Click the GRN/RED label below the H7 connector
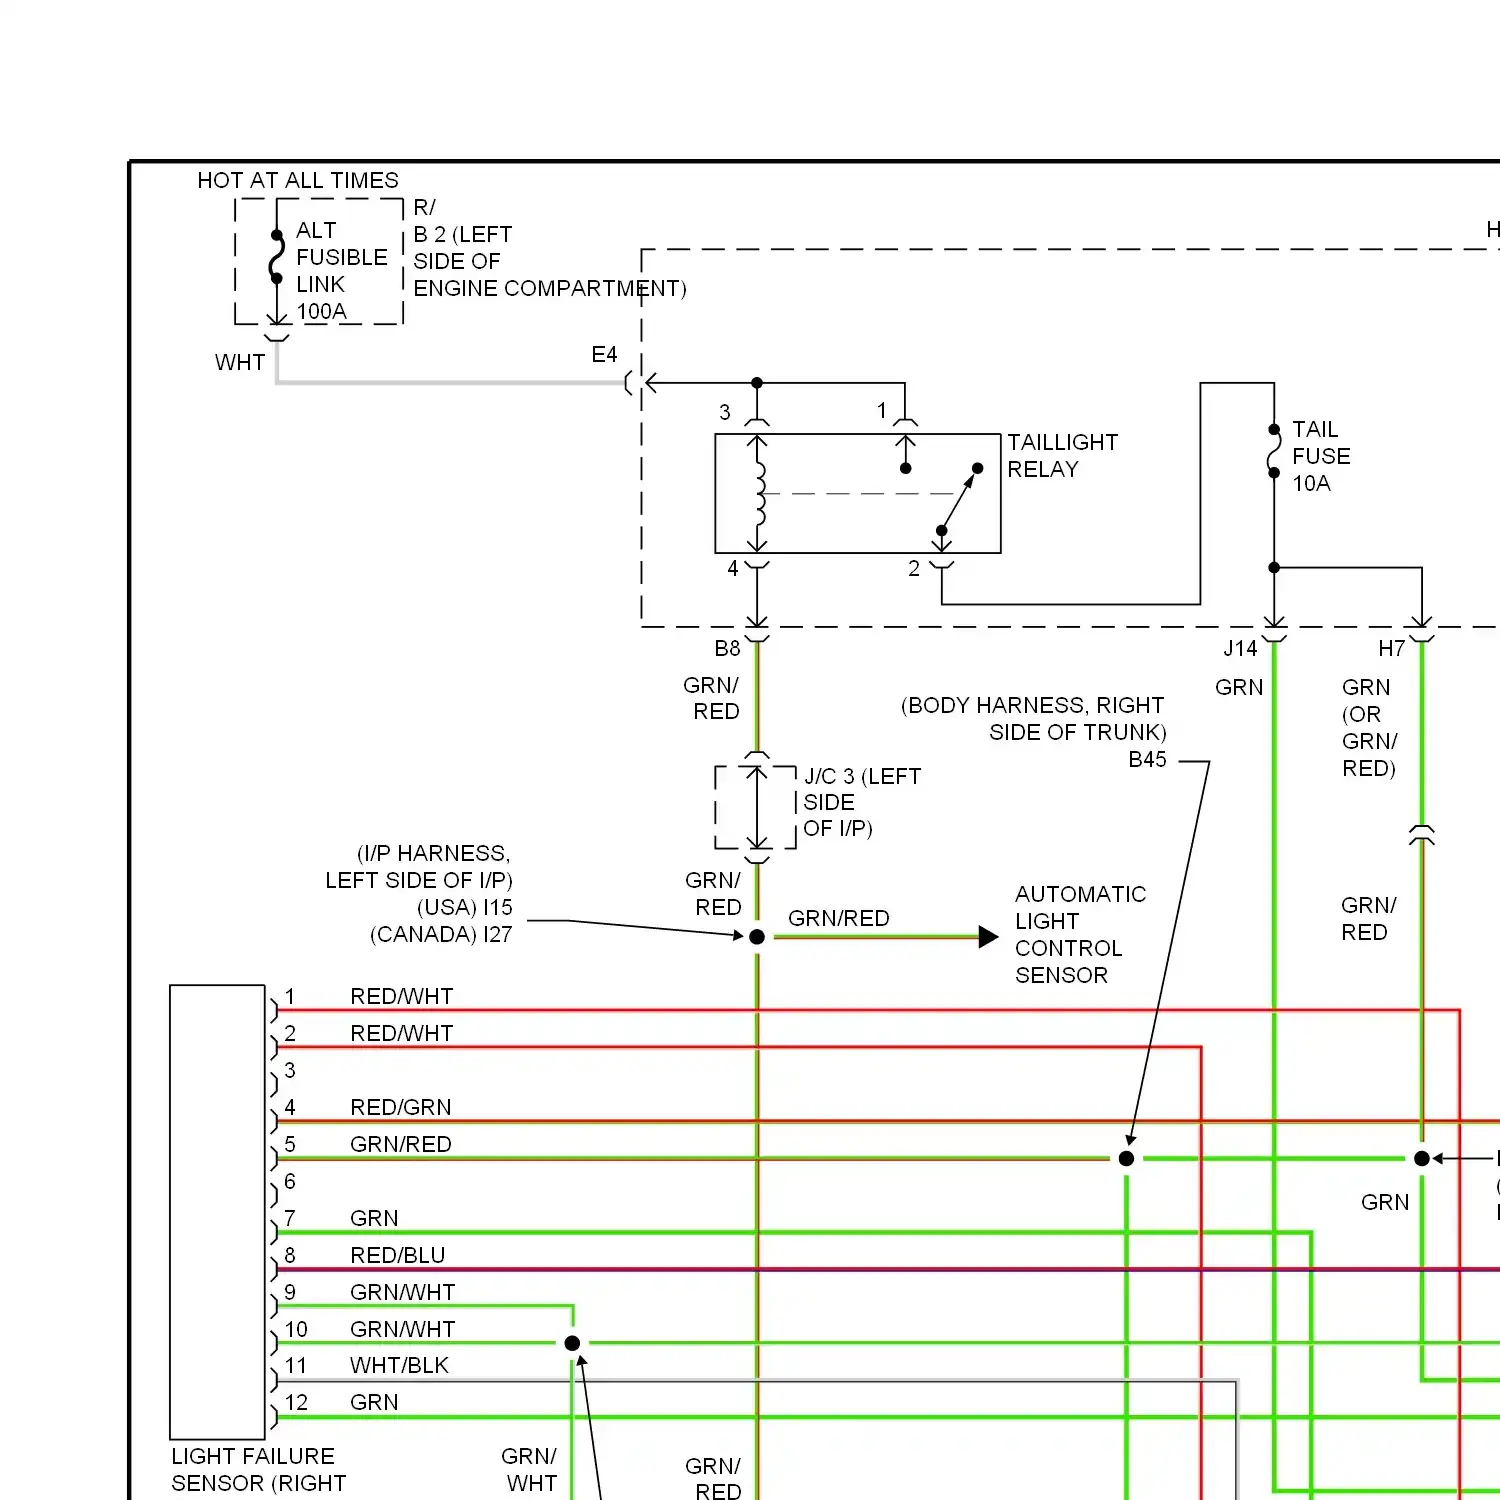 point(1367,919)
